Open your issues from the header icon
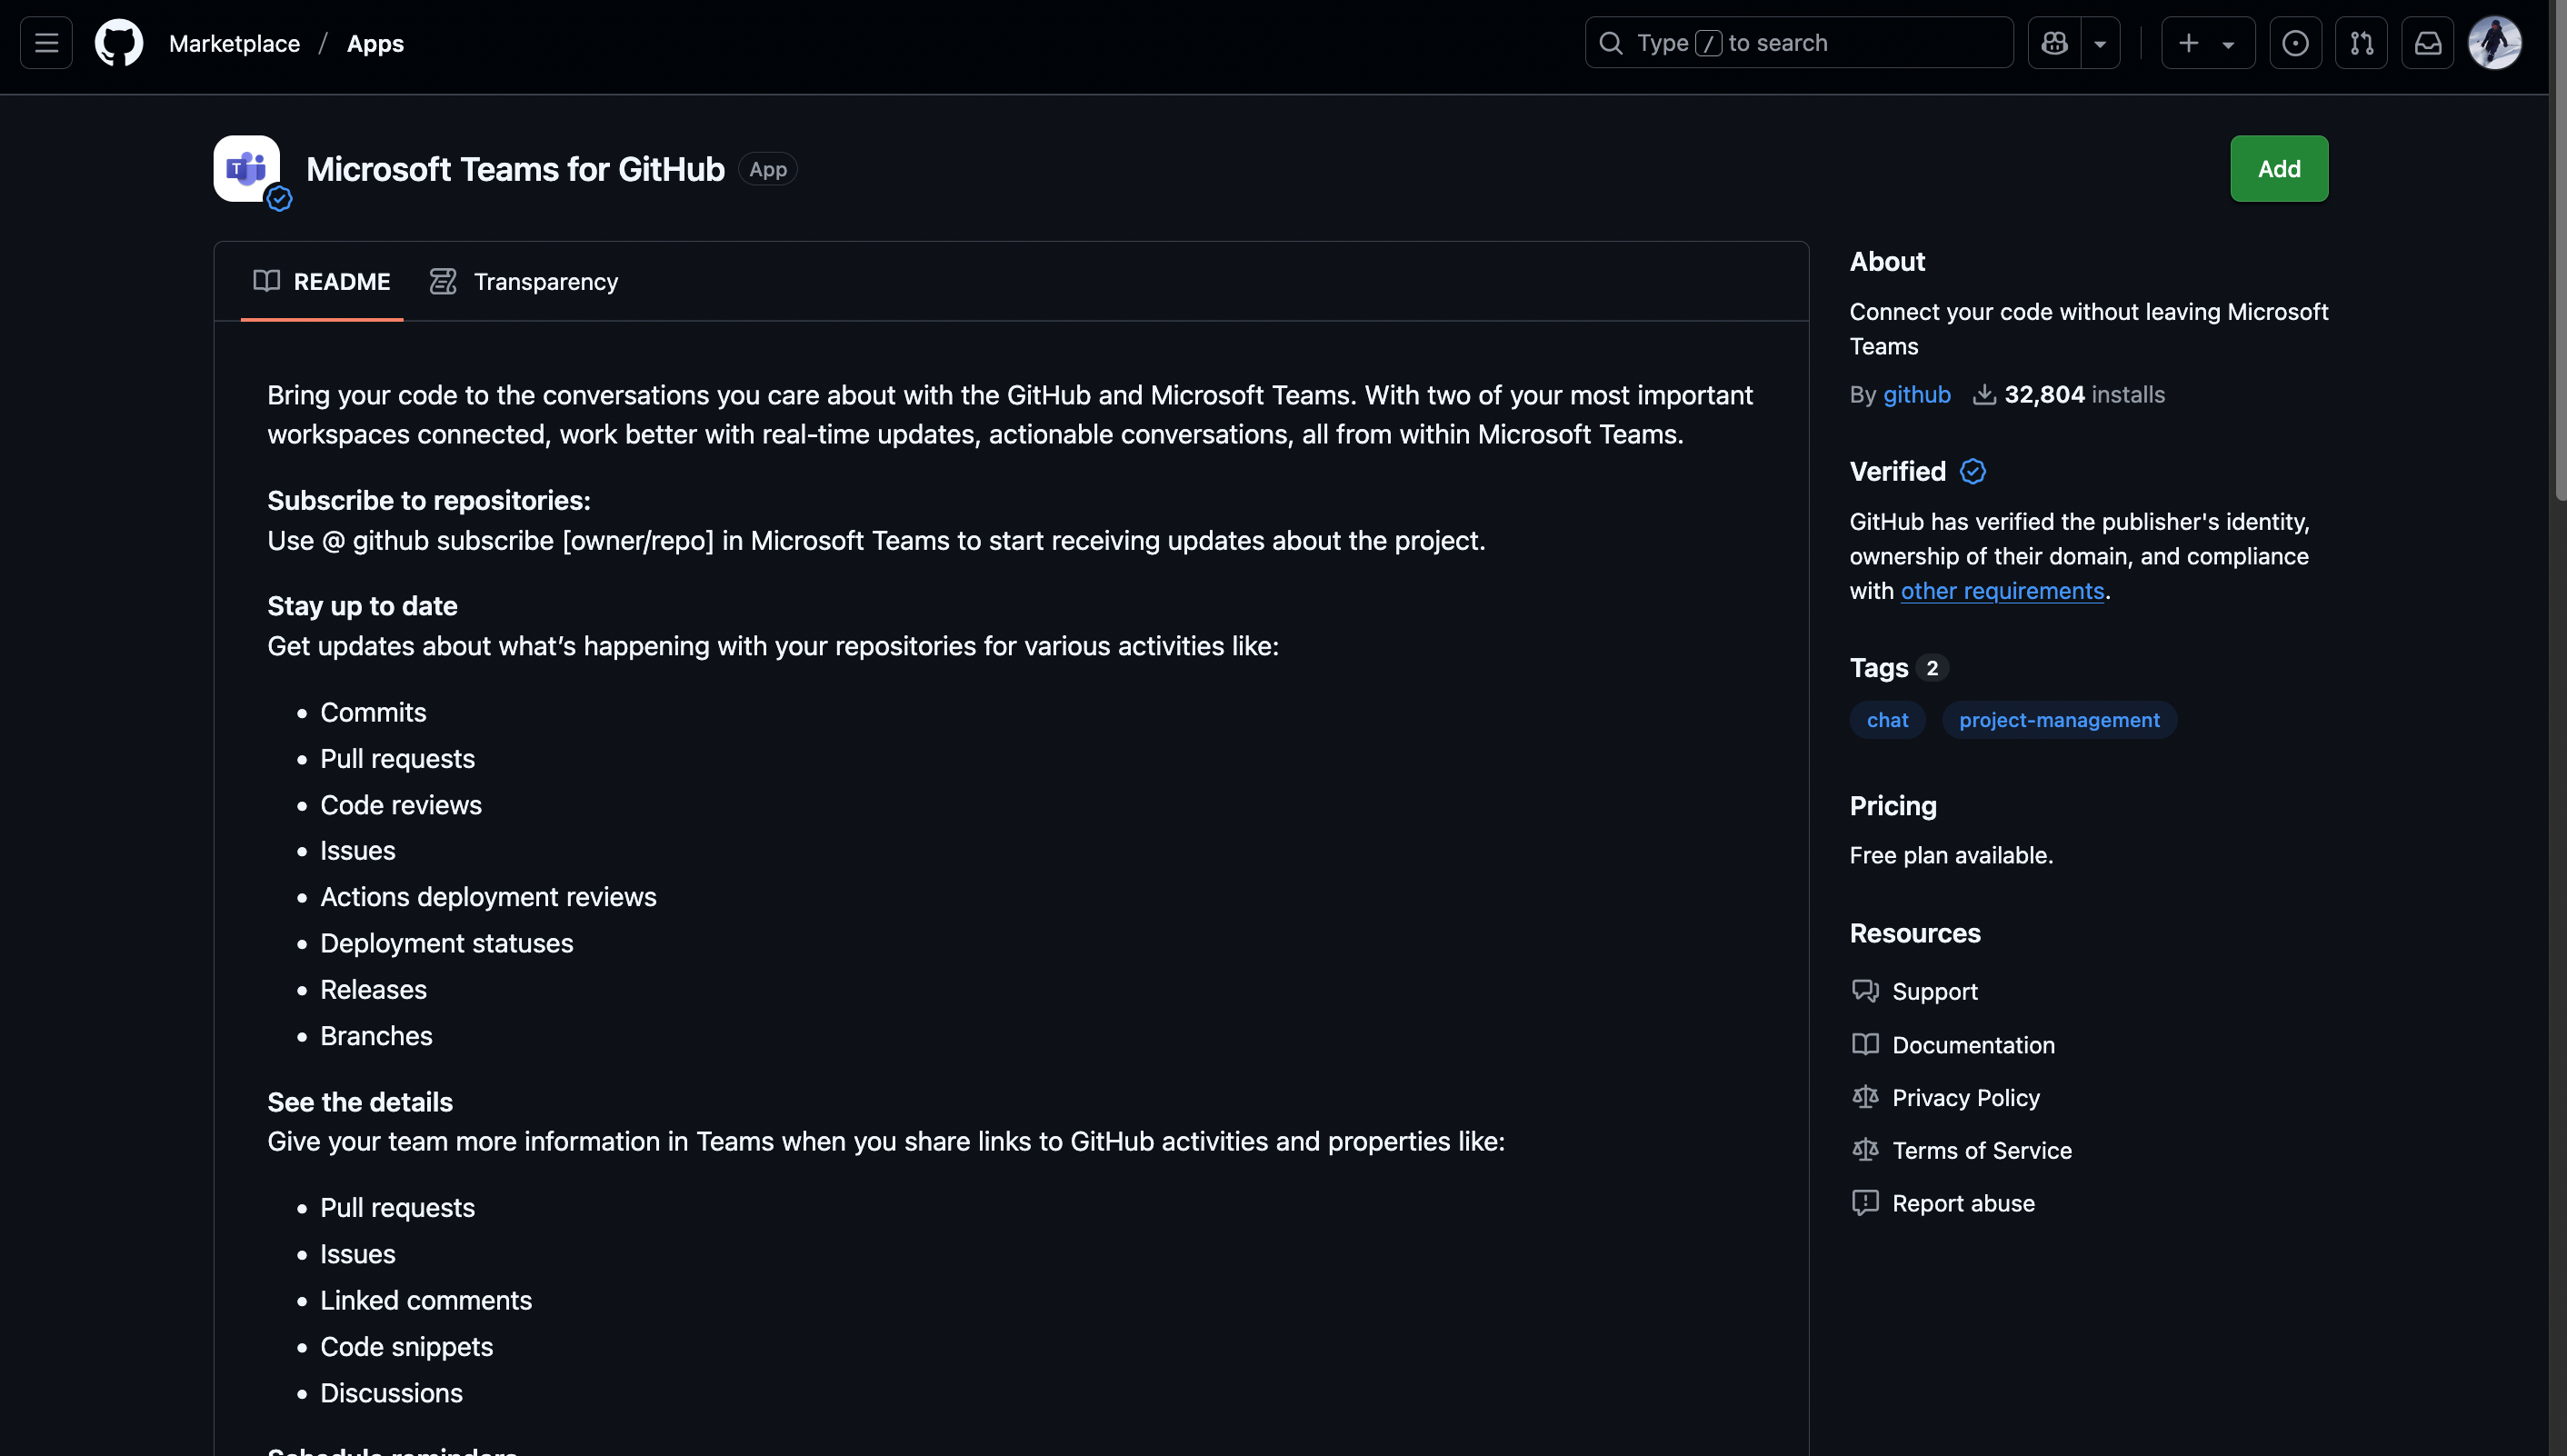This screenshot has height=1456, width=2567. [2295, 42]
